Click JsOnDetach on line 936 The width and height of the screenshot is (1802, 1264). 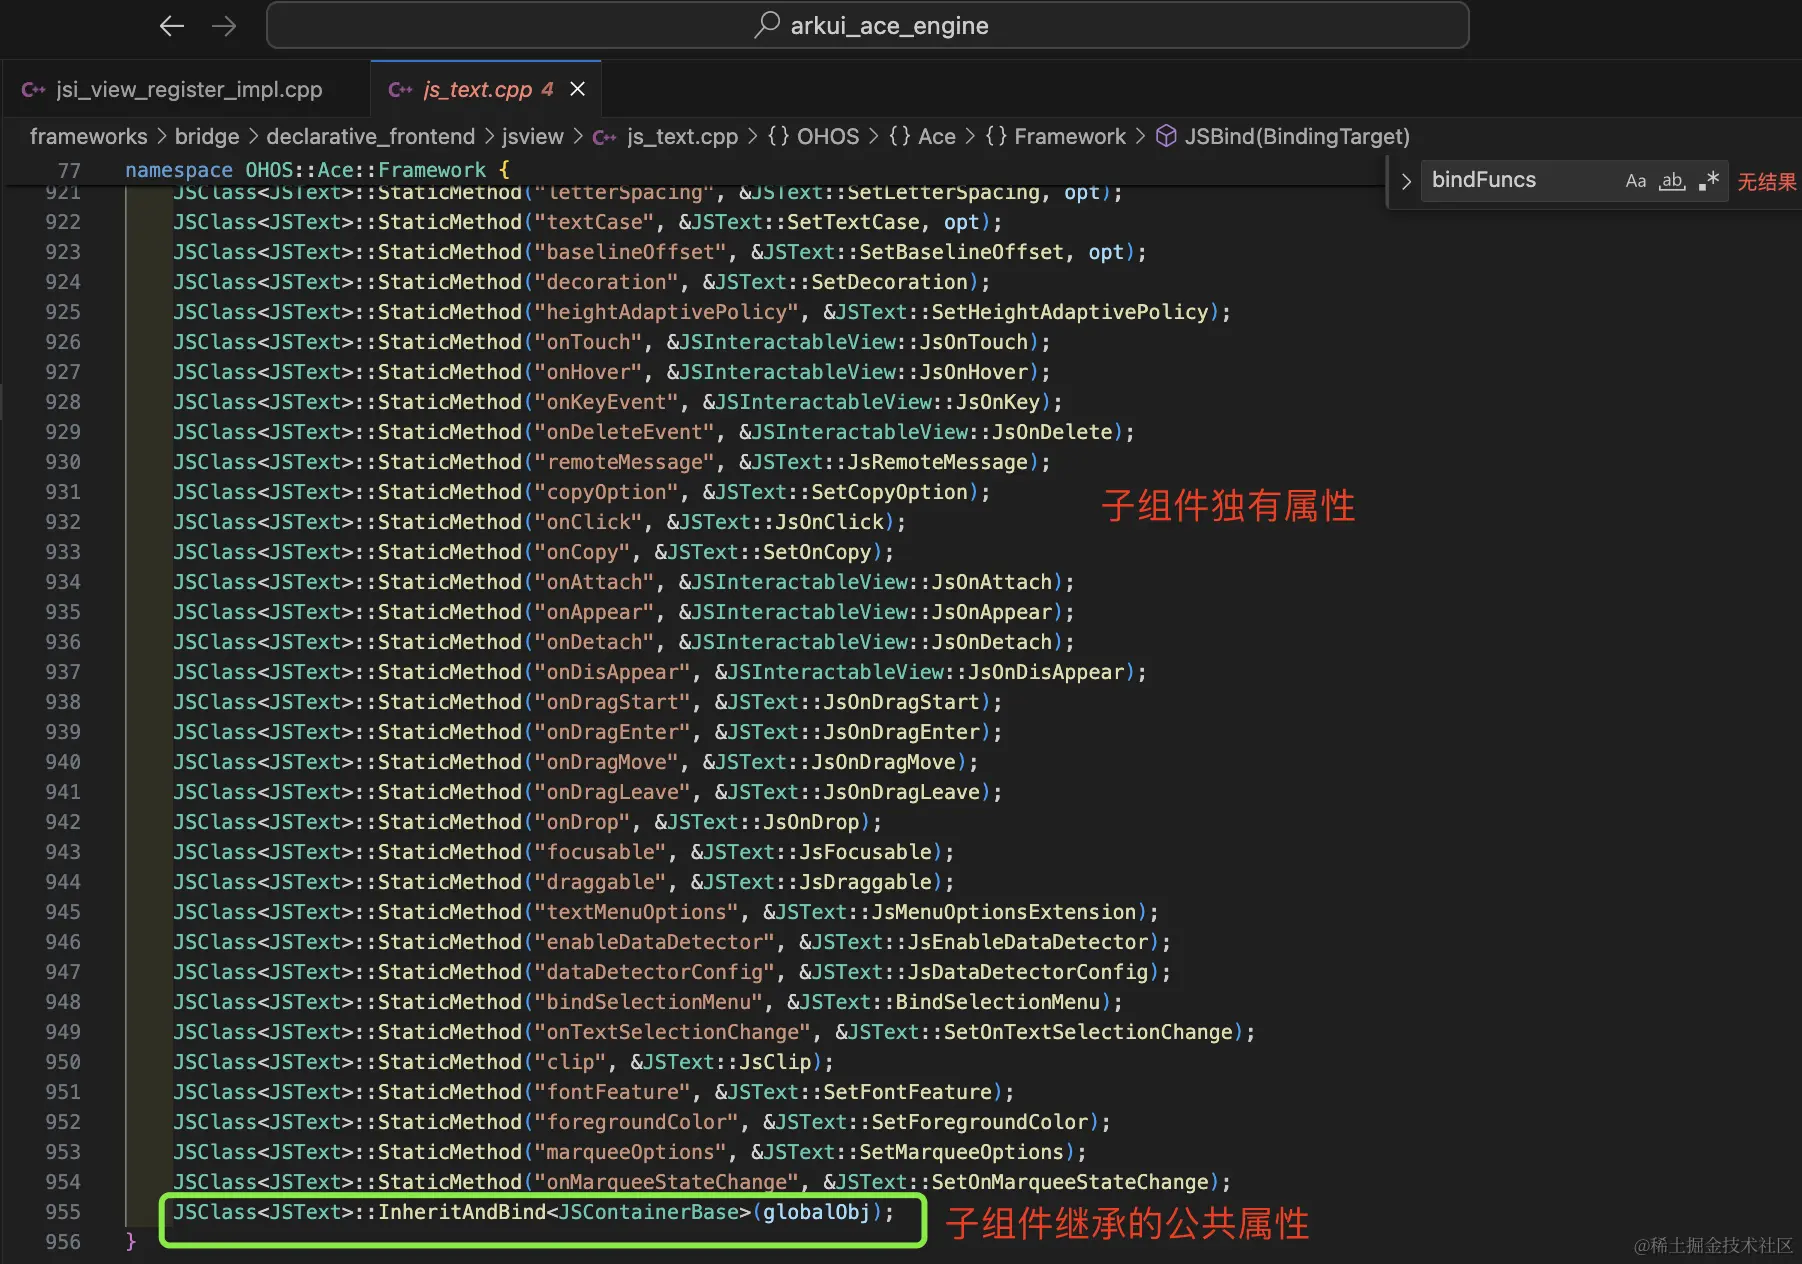991,642
